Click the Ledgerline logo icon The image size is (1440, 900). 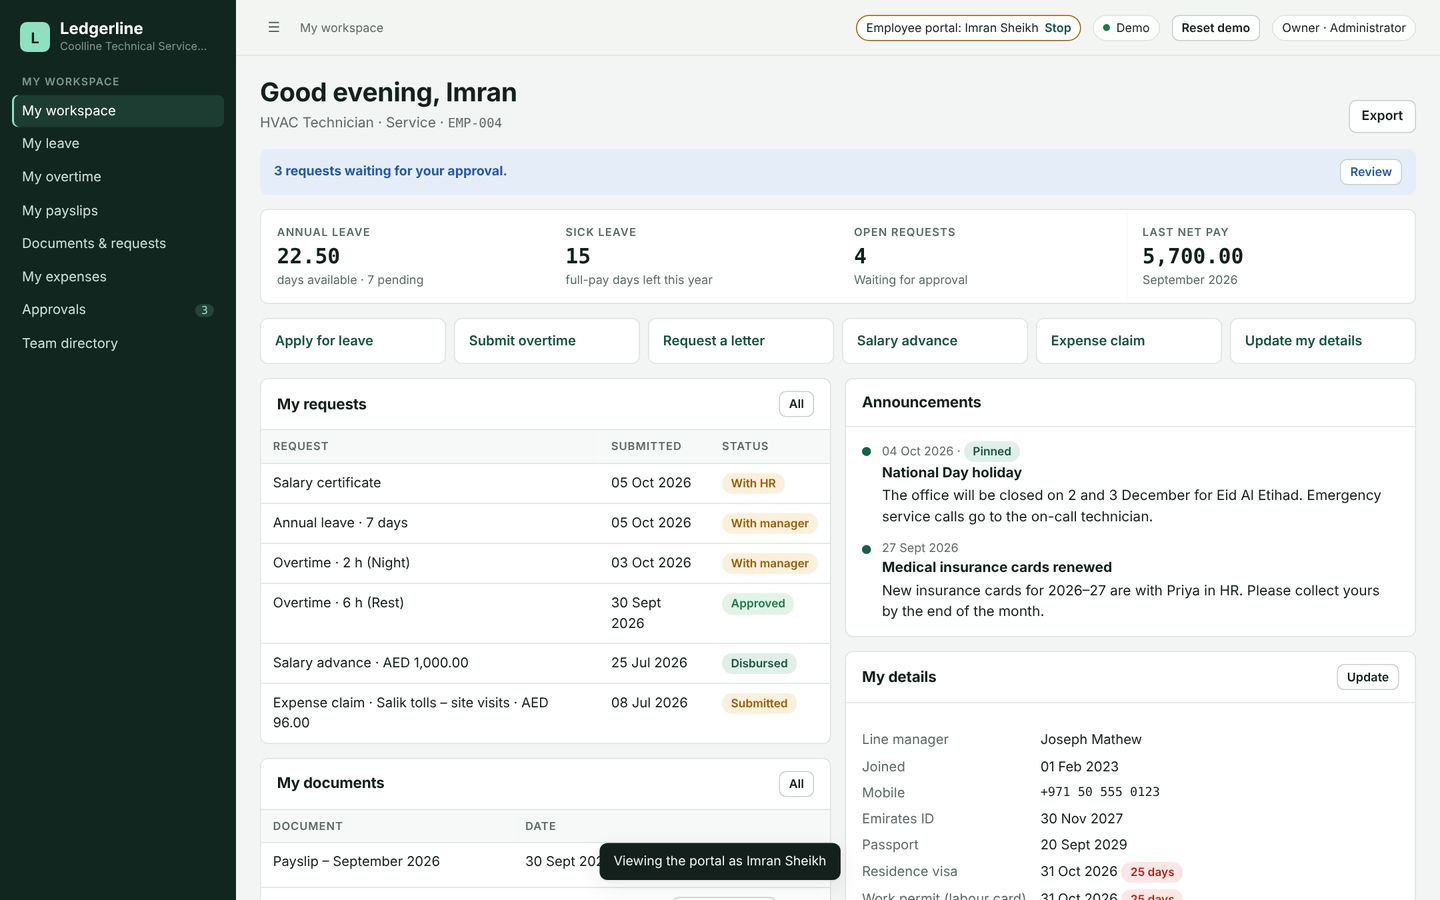tap(35, 37)
